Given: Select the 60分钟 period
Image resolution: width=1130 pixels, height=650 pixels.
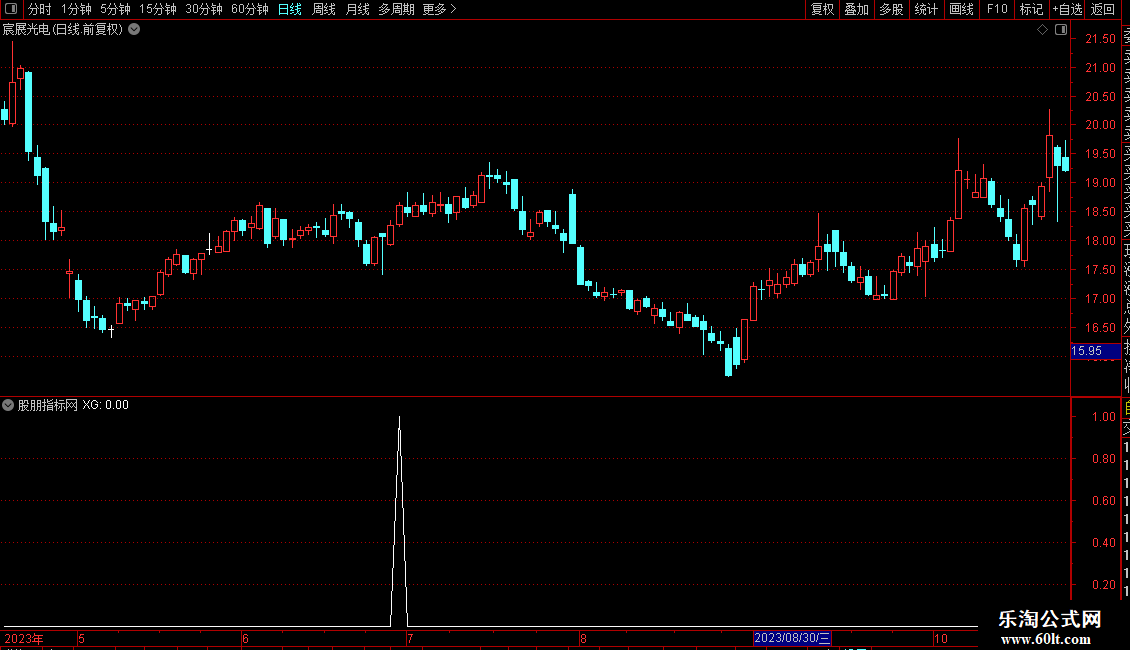Looking at the screenshot, I should tap(250, 9).
